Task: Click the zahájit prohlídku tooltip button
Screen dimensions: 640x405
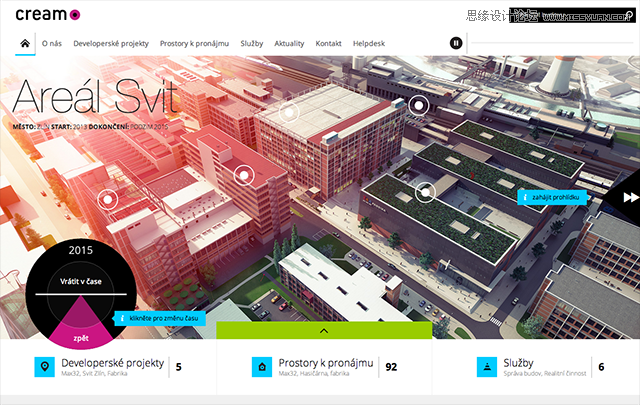Action: pos(552,198)
